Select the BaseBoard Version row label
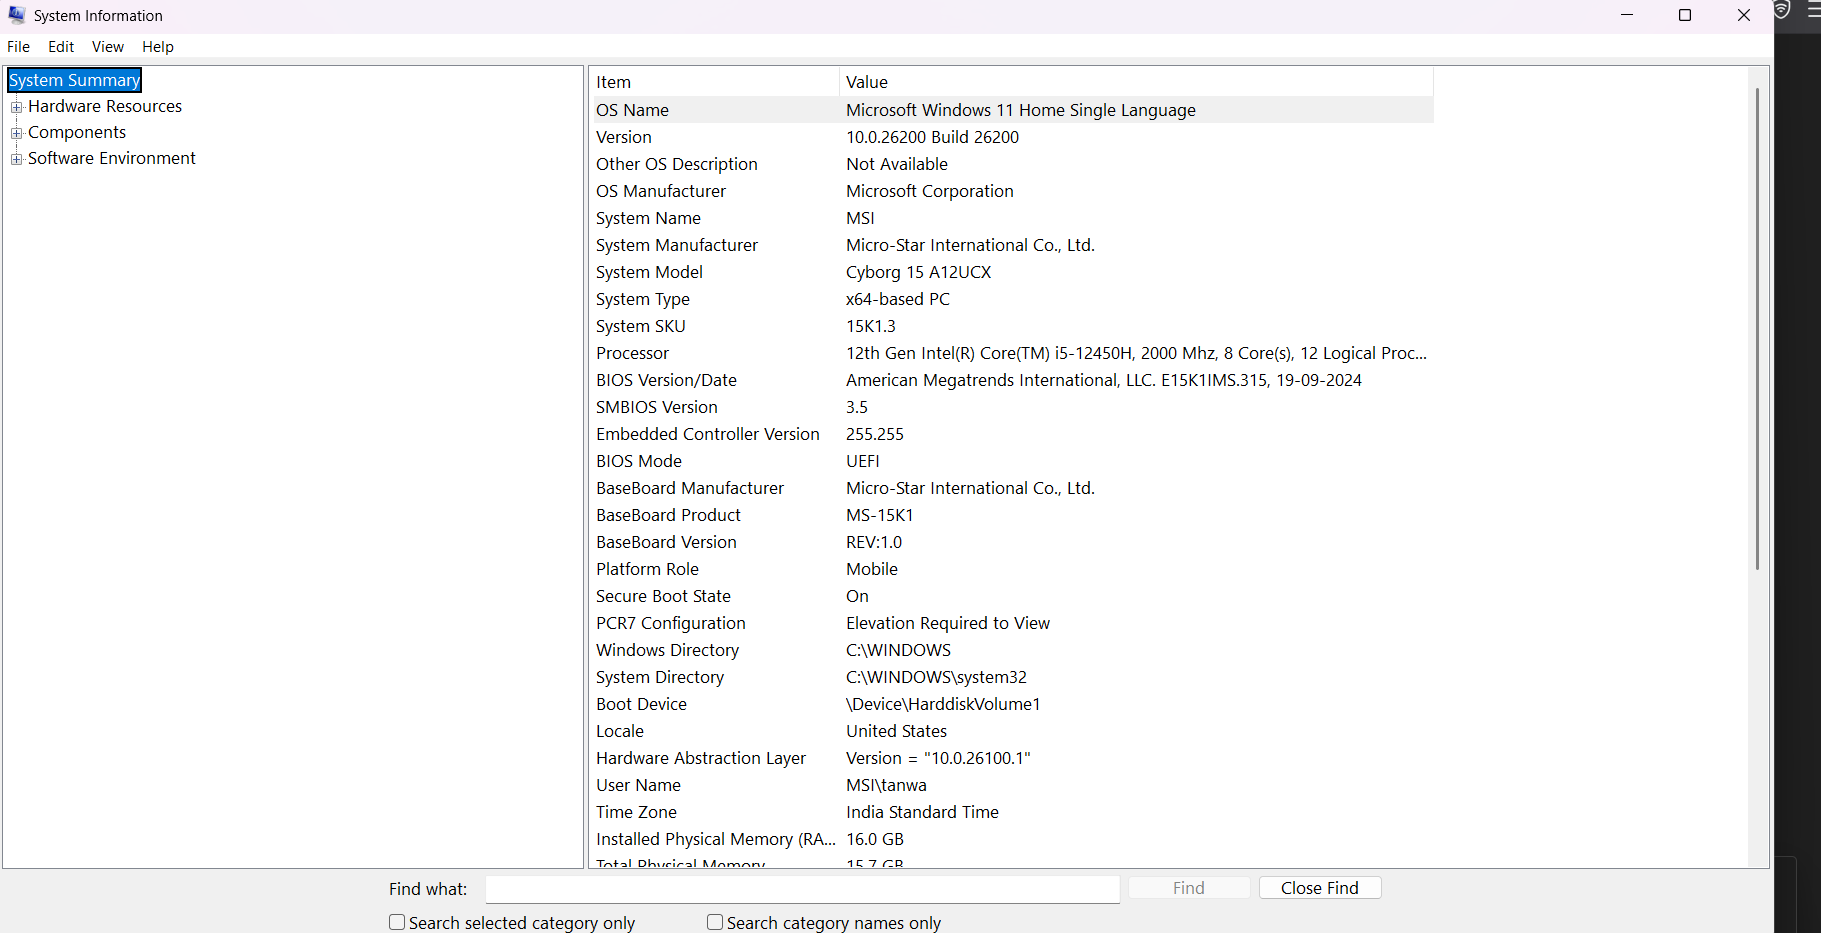The height and width of the screenshot is (933, 1821). [666, 542]
